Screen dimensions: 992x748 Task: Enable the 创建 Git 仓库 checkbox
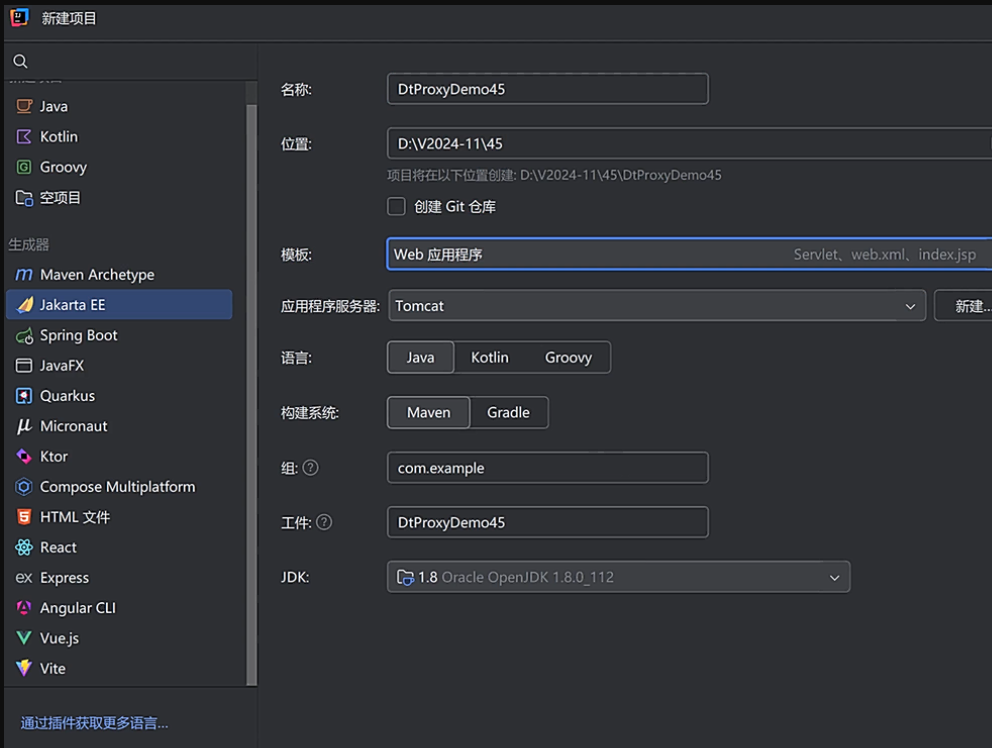396,206
